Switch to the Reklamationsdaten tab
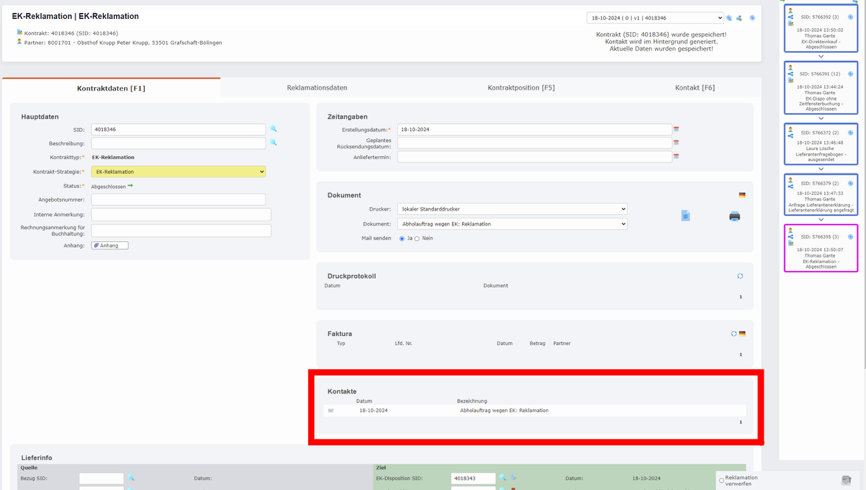This screenshot has height=490, width=866. click(x=317, y=88)
